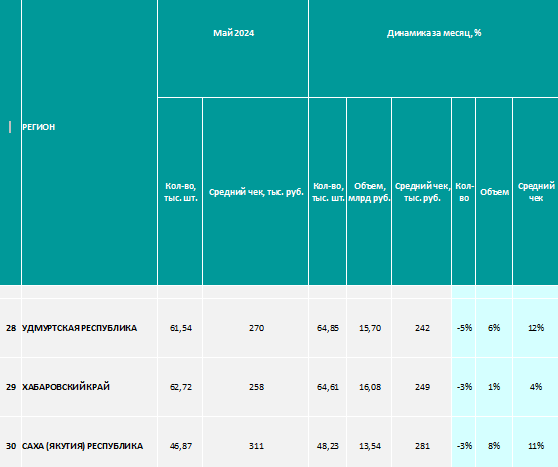Click the 11% cell
Viewport: 558px width, 467px height.
[x=536, y=442]
